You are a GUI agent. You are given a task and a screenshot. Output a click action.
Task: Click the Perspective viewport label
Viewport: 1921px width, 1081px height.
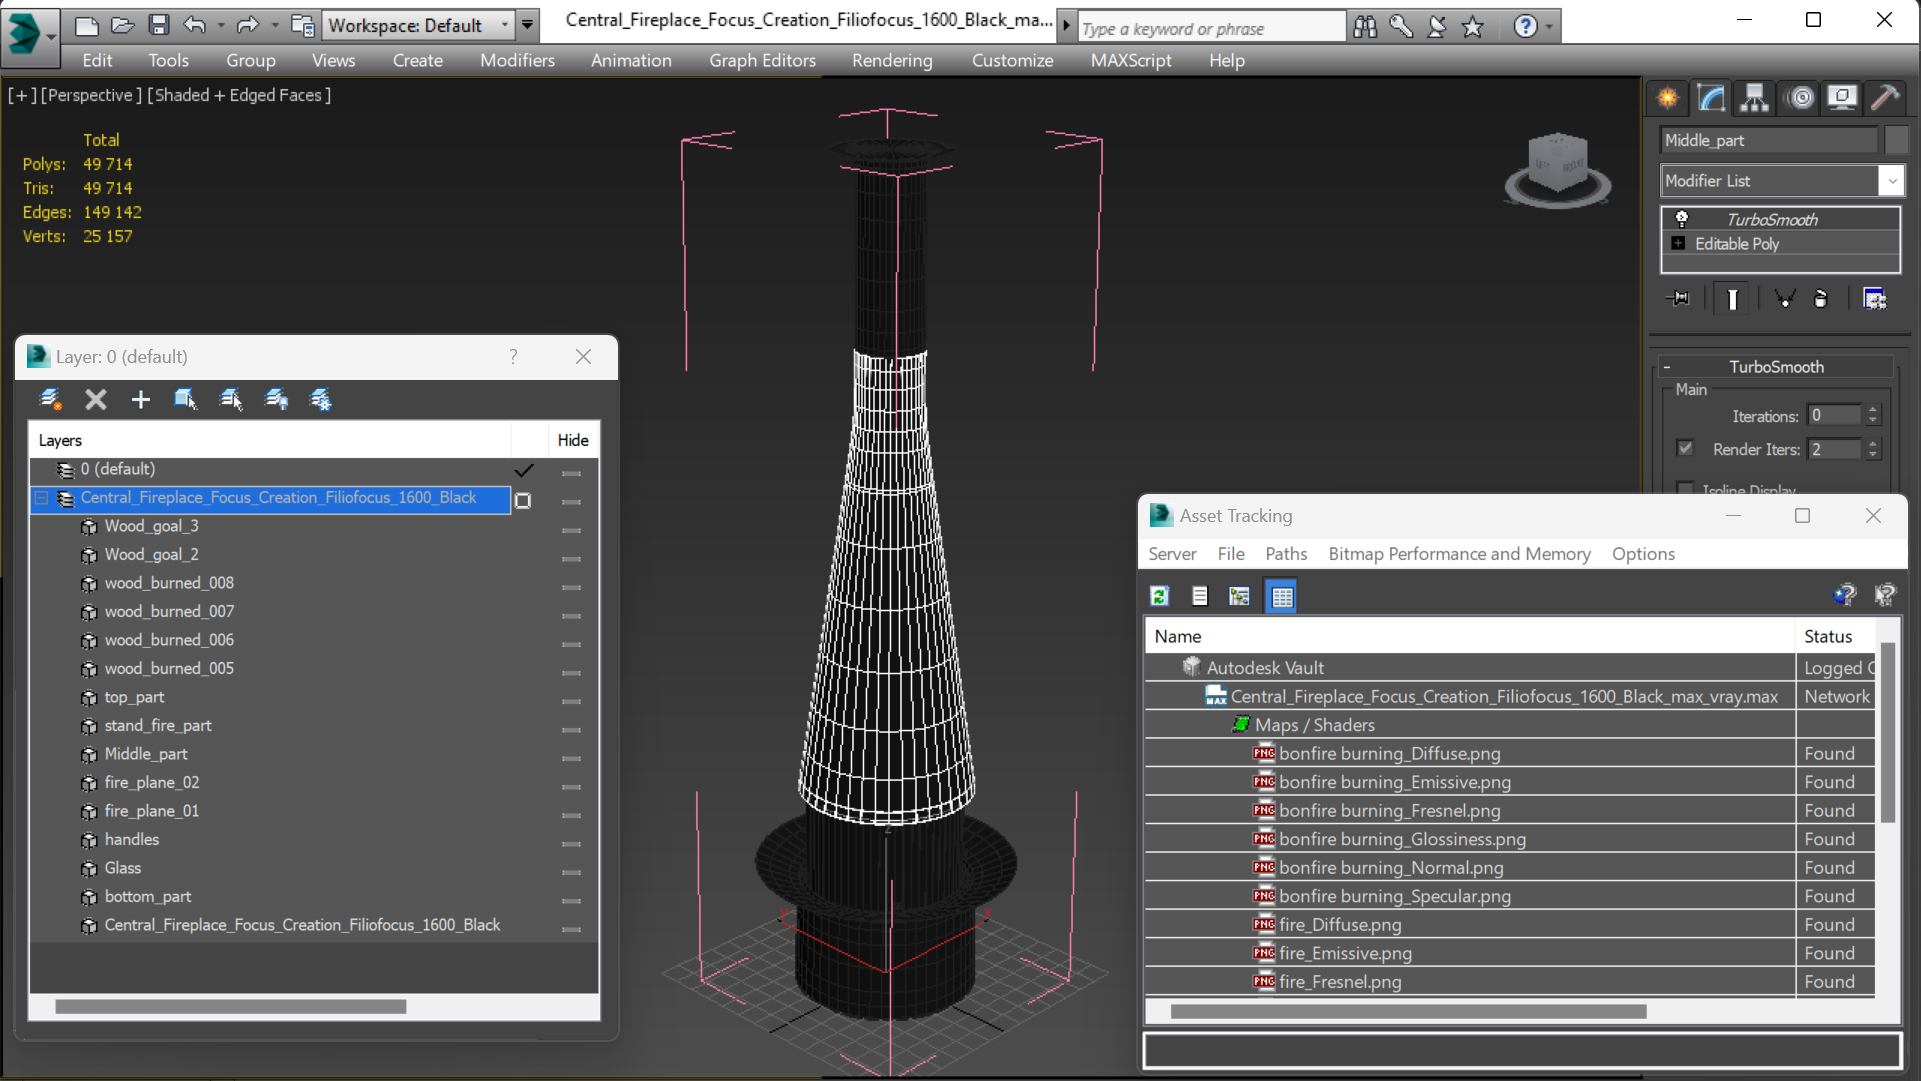click(x=89, y=95)
